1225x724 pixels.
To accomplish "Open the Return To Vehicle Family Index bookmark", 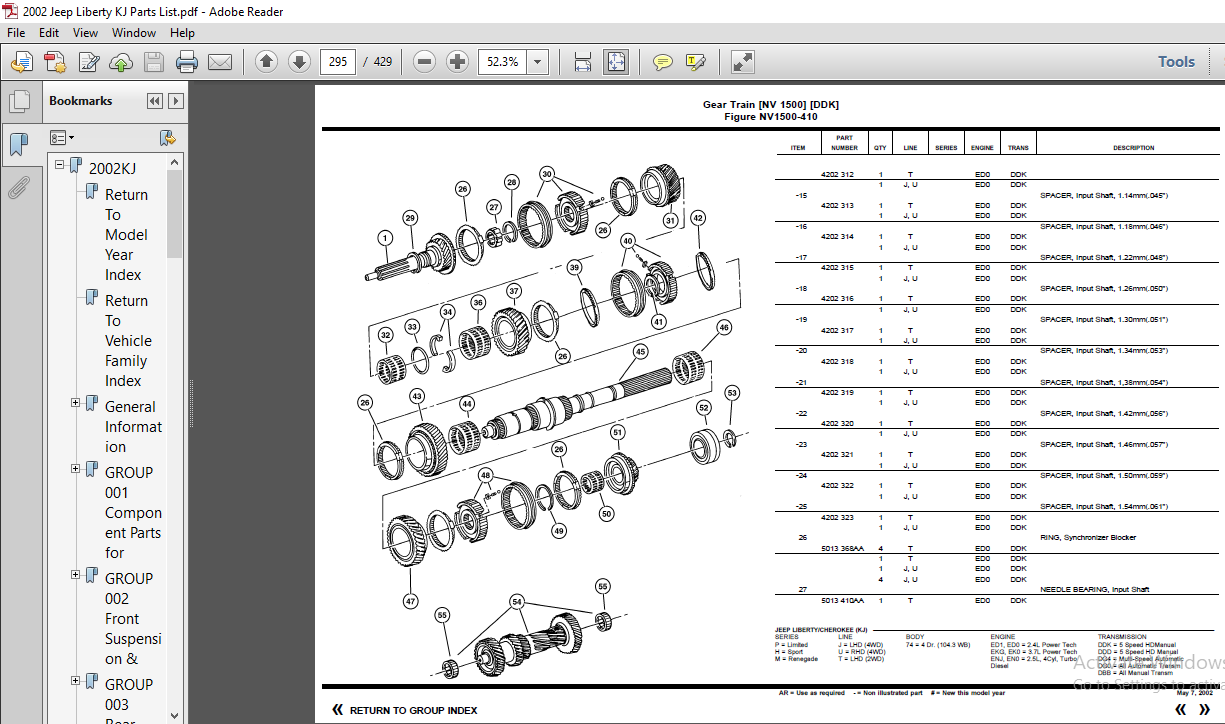I will 126,341.
